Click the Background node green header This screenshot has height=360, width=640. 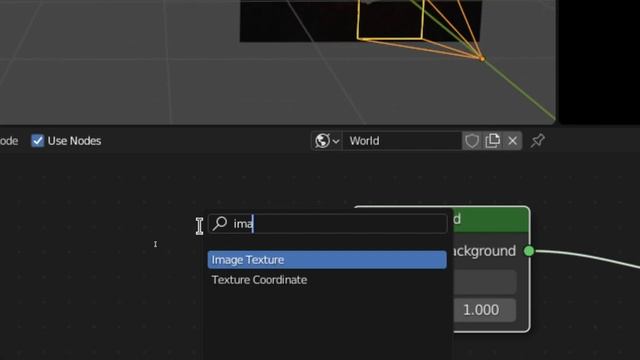(x=491, y=220)
